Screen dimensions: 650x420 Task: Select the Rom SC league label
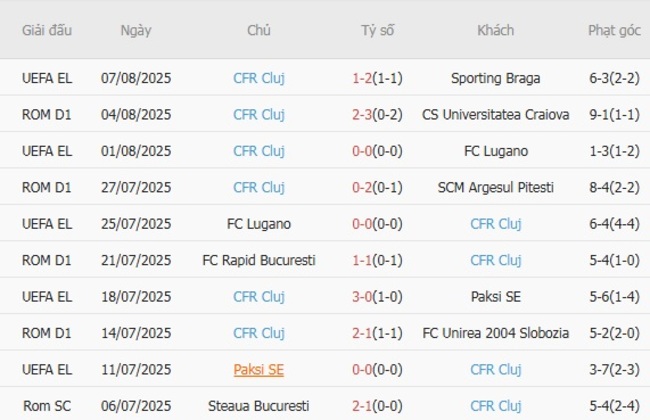(x=47, y=406)
